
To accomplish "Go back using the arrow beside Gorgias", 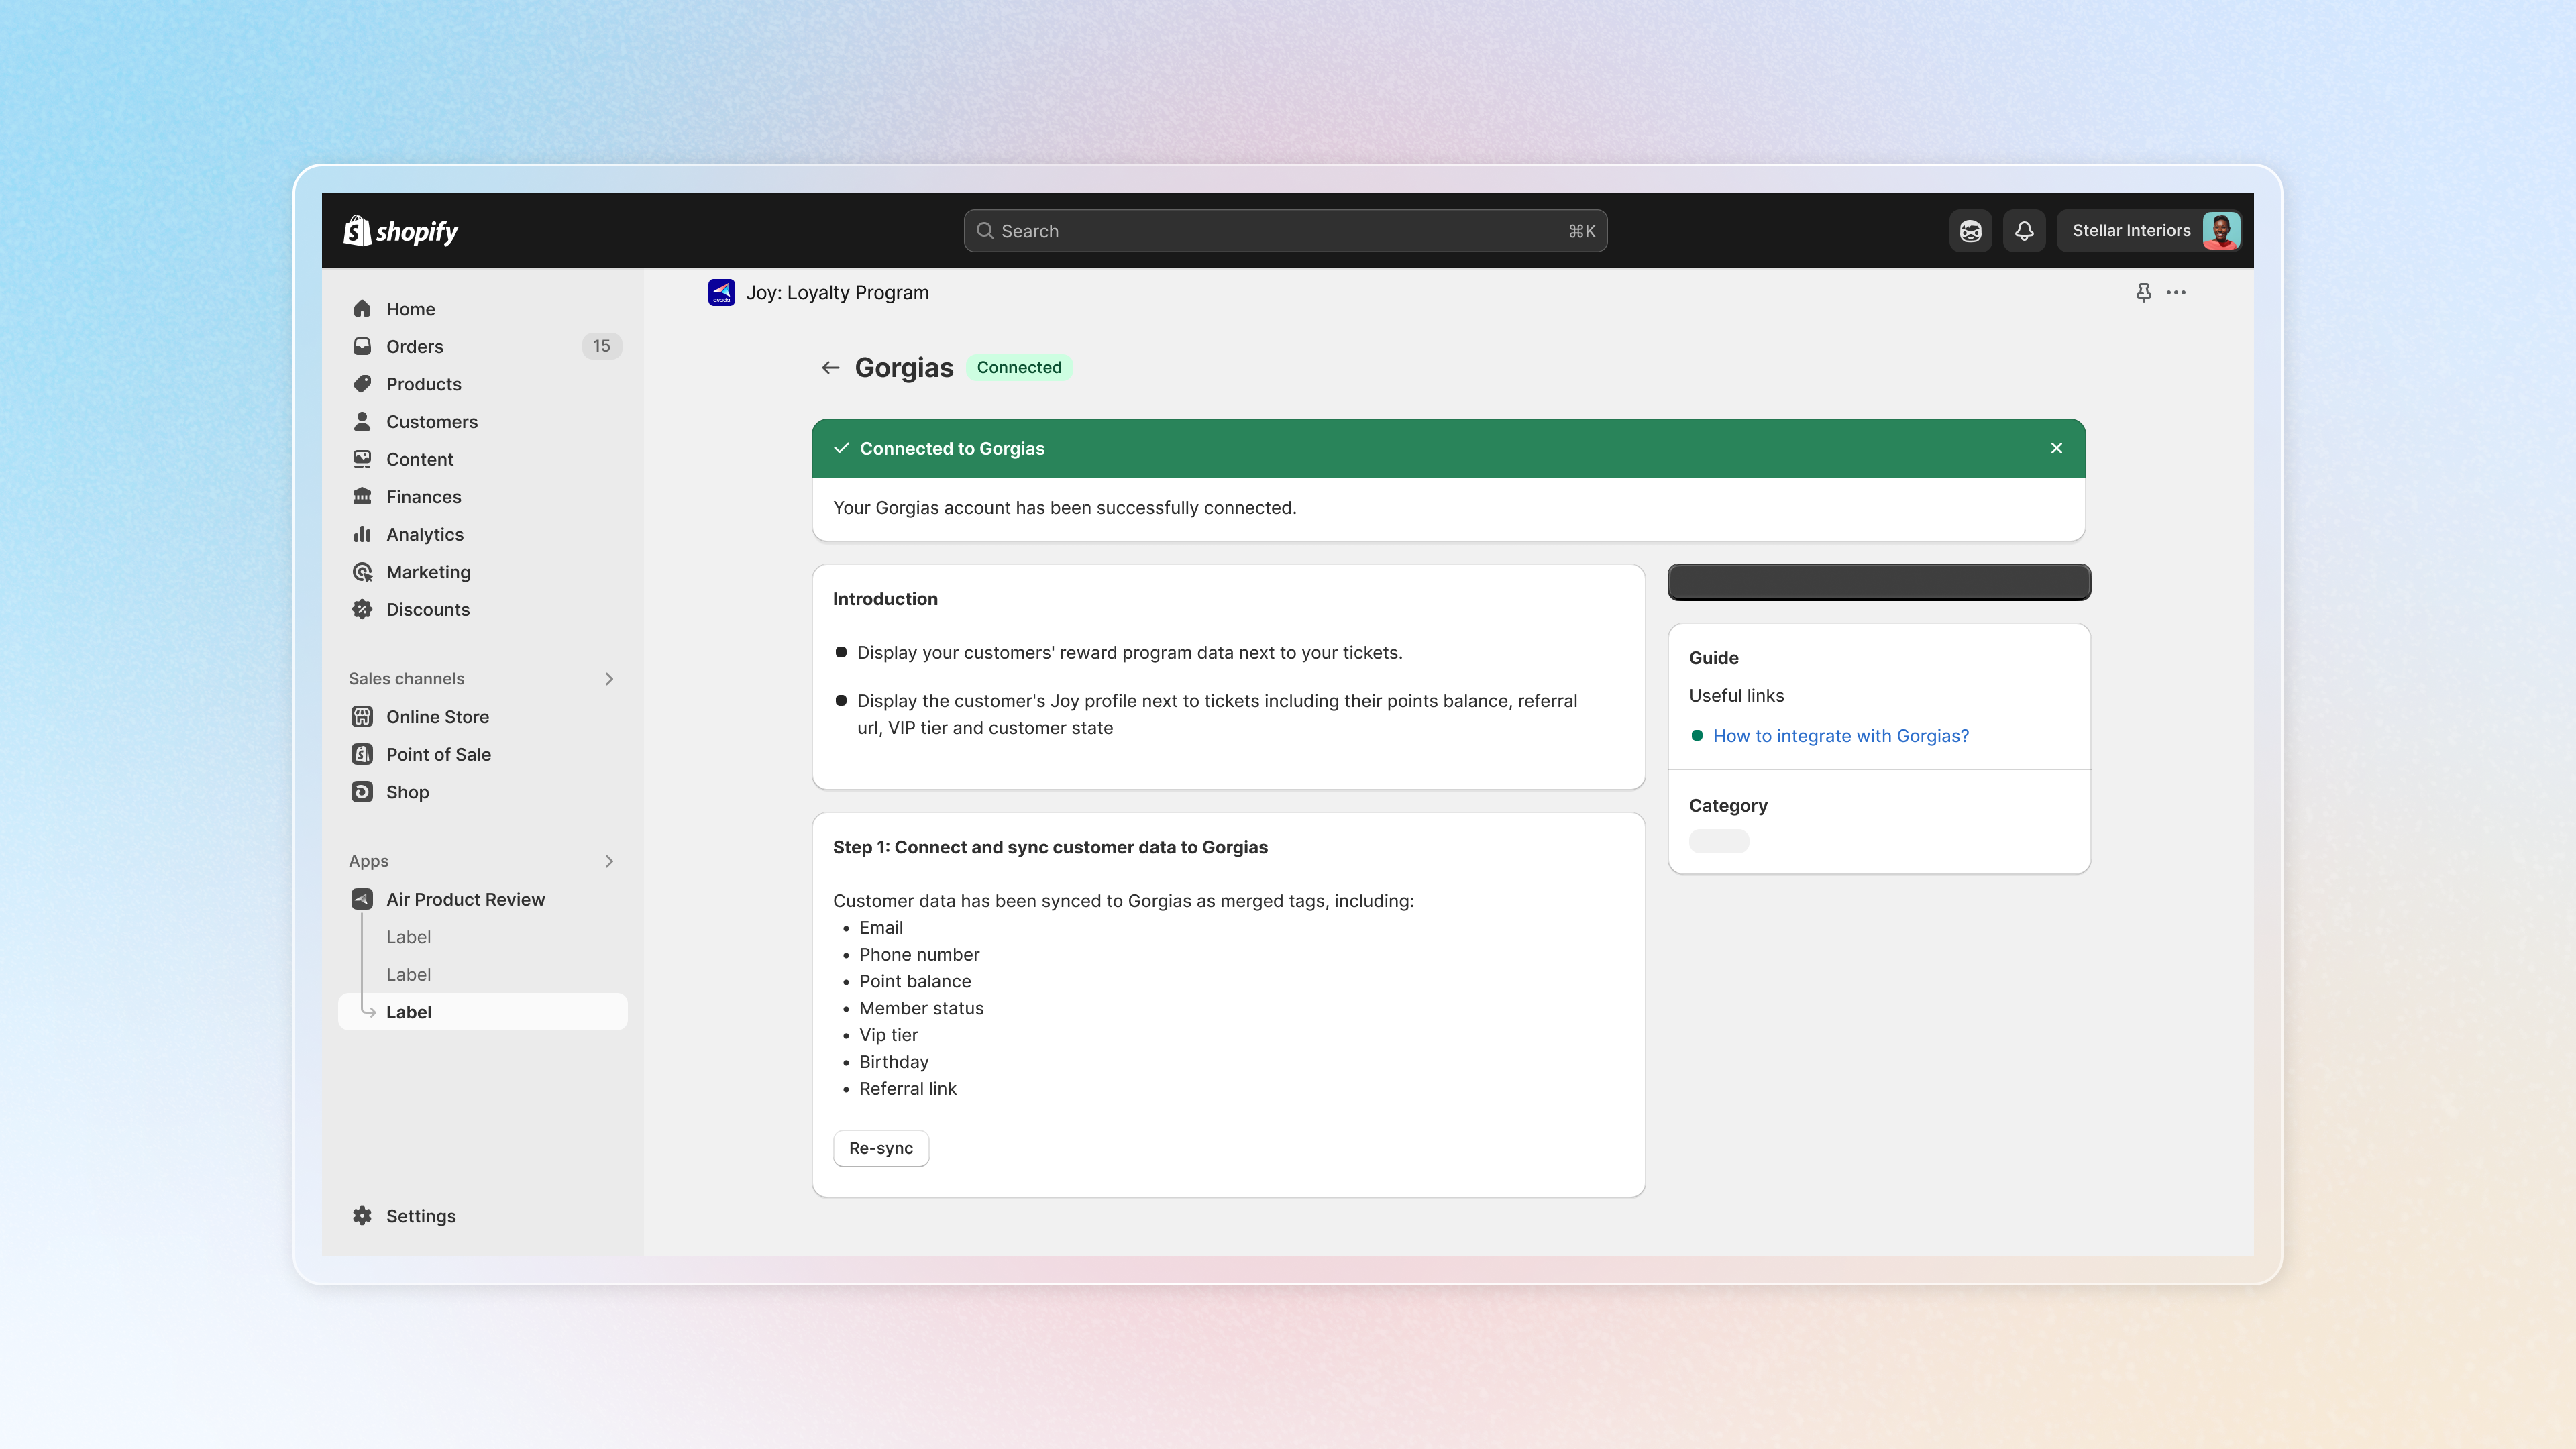I will point(830,368).
